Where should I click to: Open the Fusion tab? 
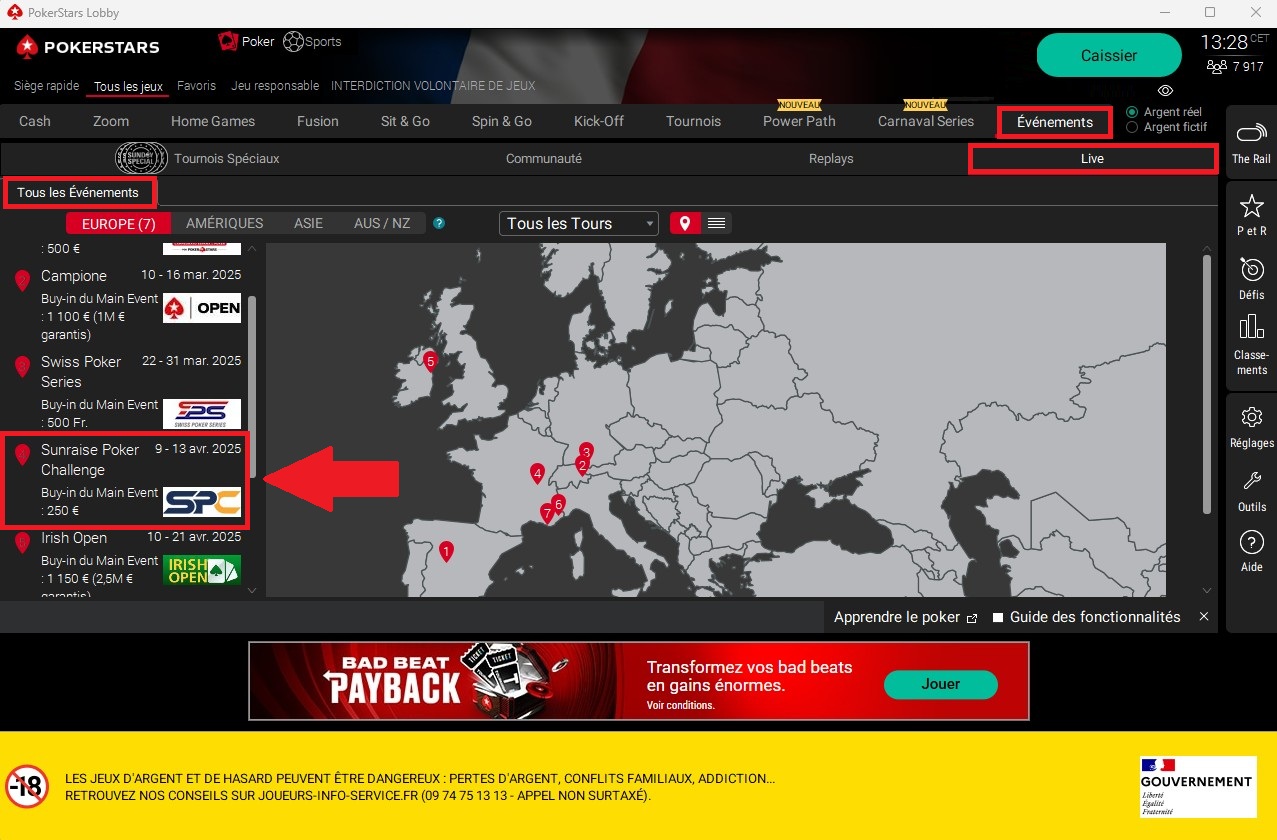coord(318,121)
